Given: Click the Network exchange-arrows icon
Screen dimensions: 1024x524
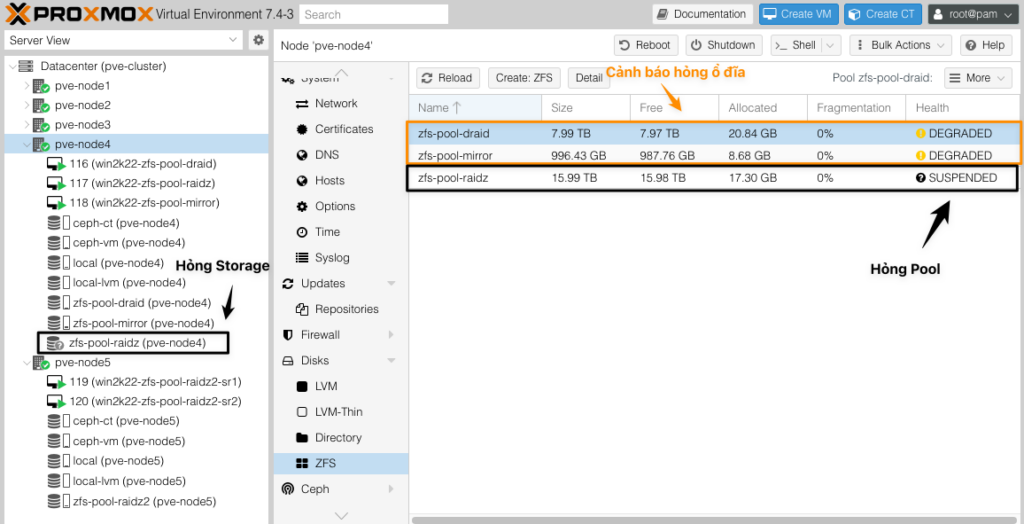Looking at the screenshot, I should pos(302,104).
